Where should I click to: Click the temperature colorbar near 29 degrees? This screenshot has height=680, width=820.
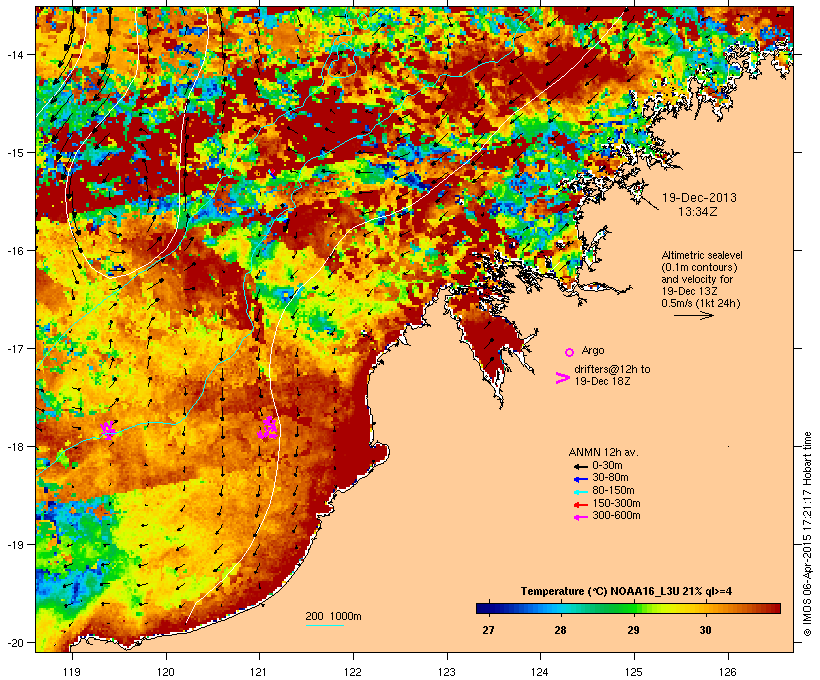633,608
